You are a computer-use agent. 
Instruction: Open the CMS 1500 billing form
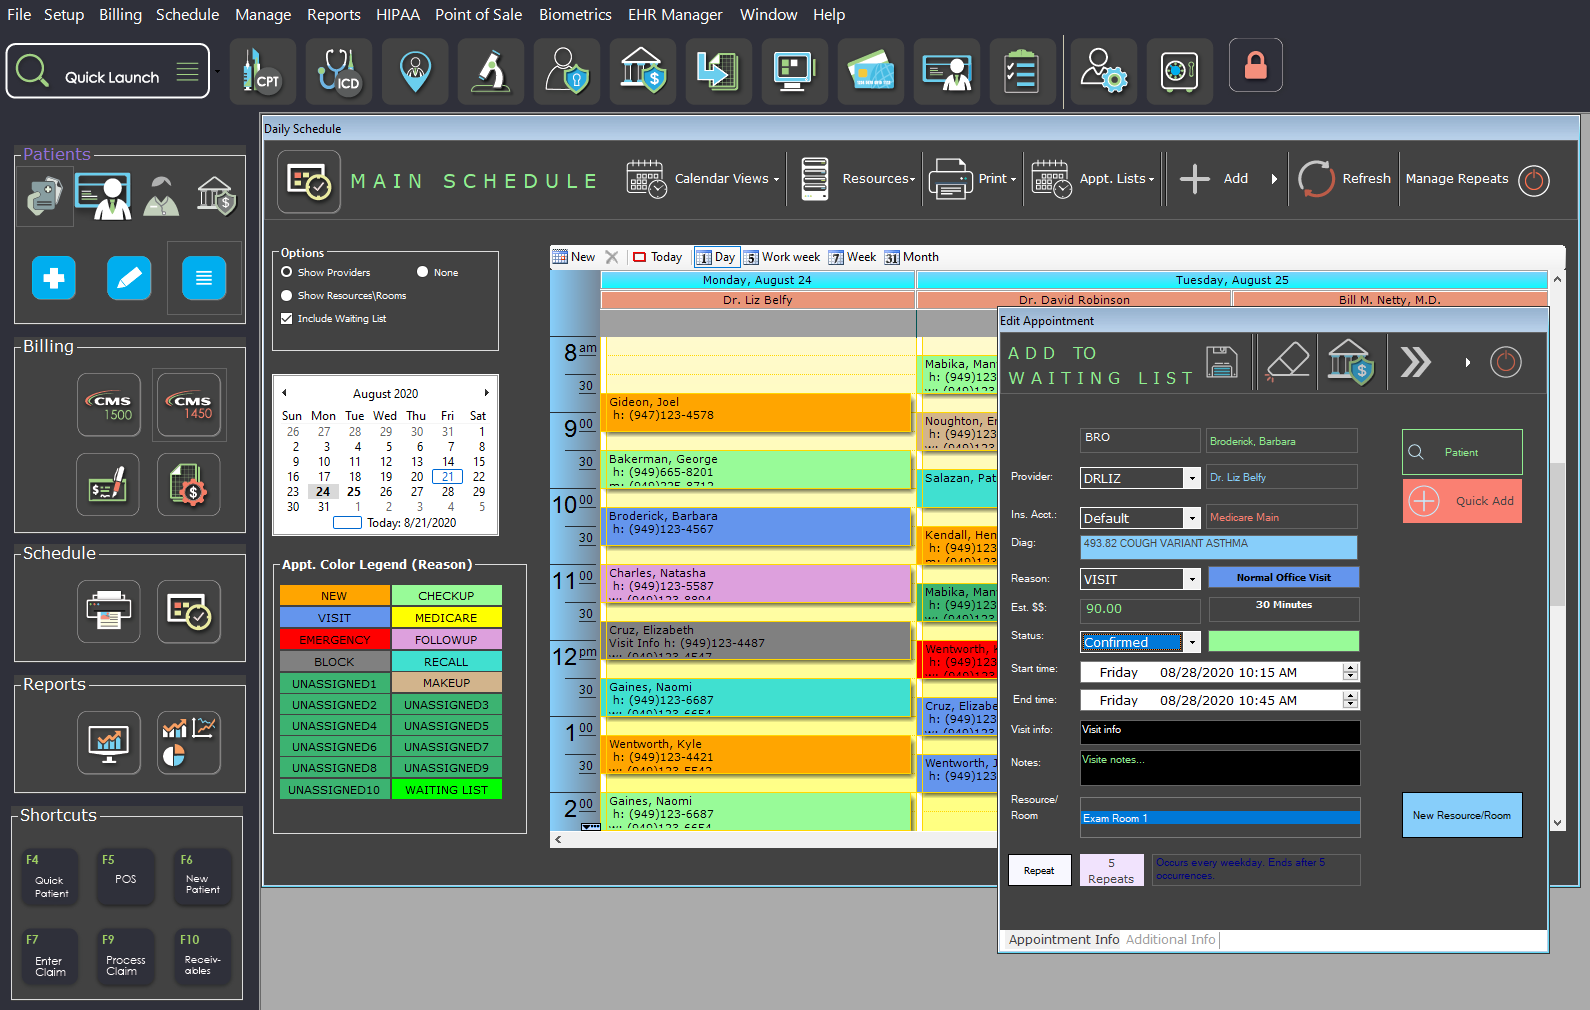click(109, 404)
